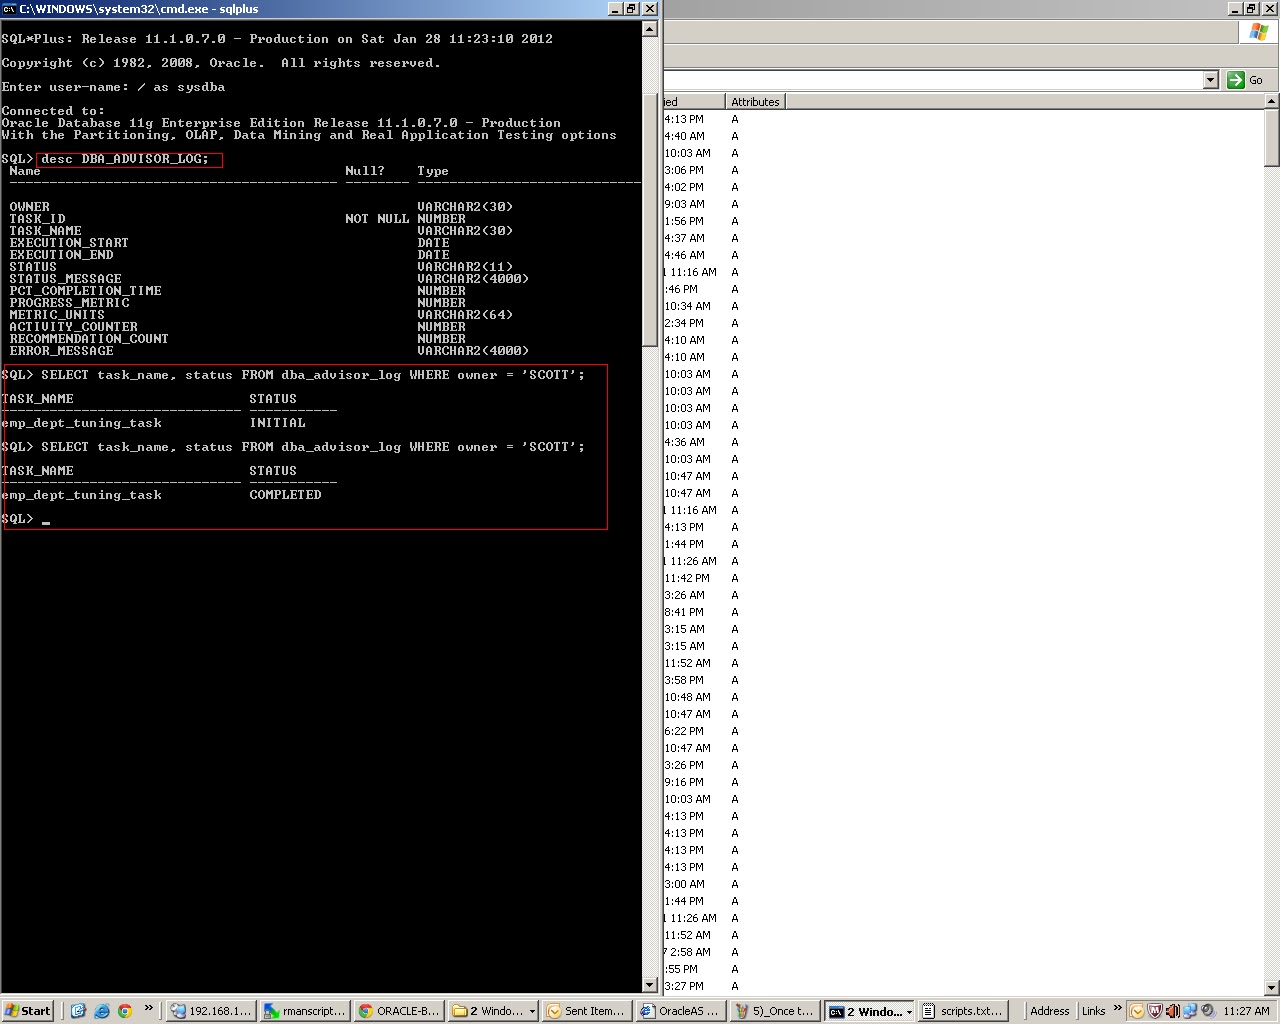Switch to the scripts.txt Notepad window

click(963, 1011)
